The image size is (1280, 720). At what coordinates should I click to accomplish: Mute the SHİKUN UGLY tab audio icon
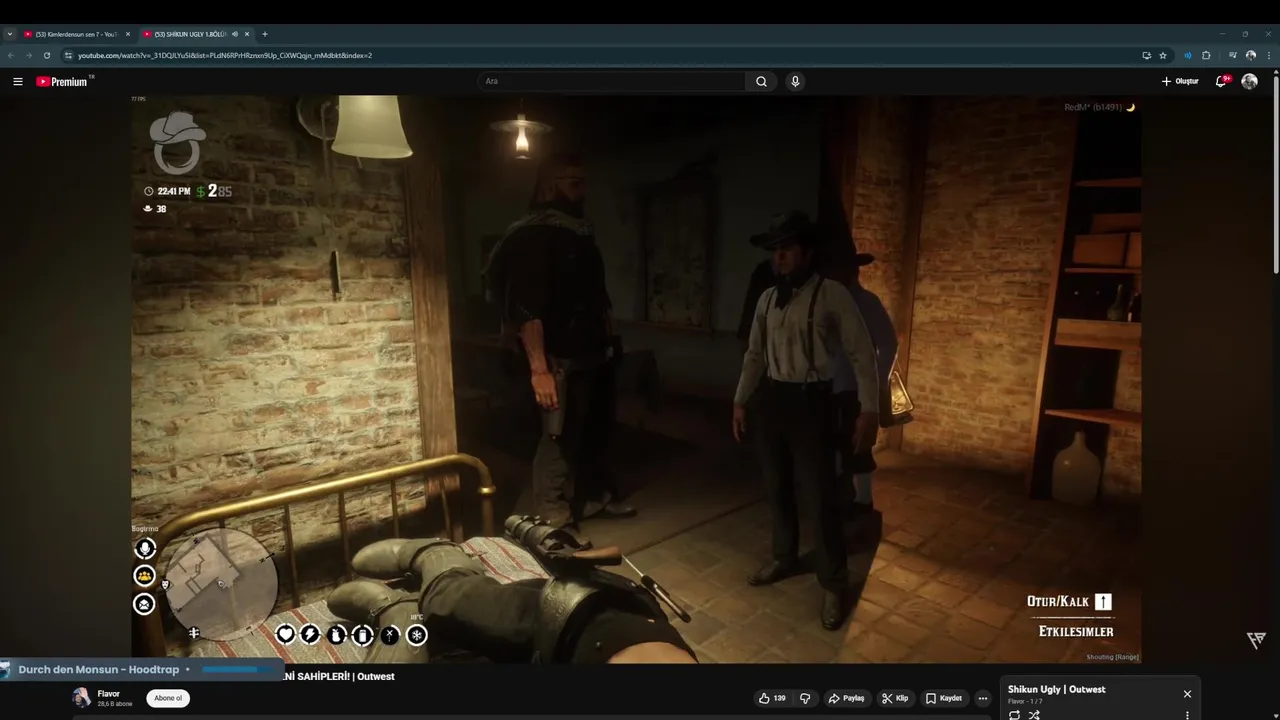pyautogui.click(x=235, y=34)
